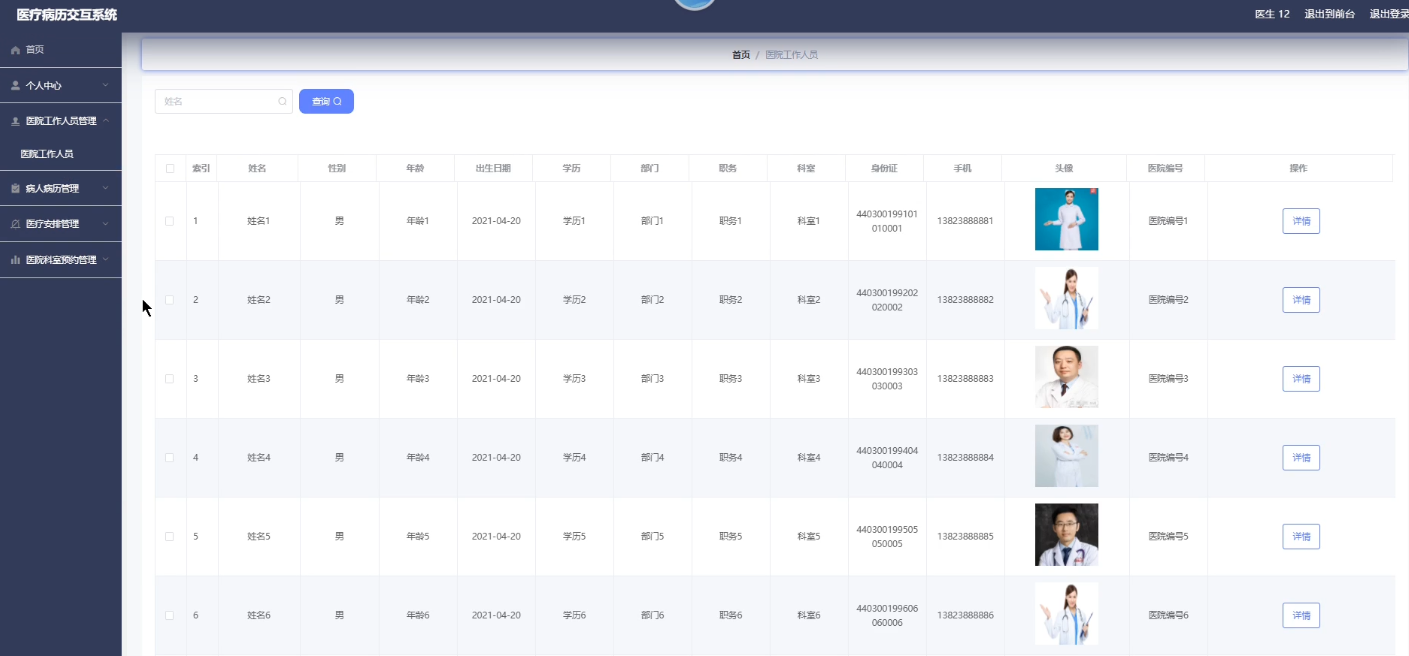Select the 医院工作人员 submenu item
1409x656 pixels.
pos(61,154)
